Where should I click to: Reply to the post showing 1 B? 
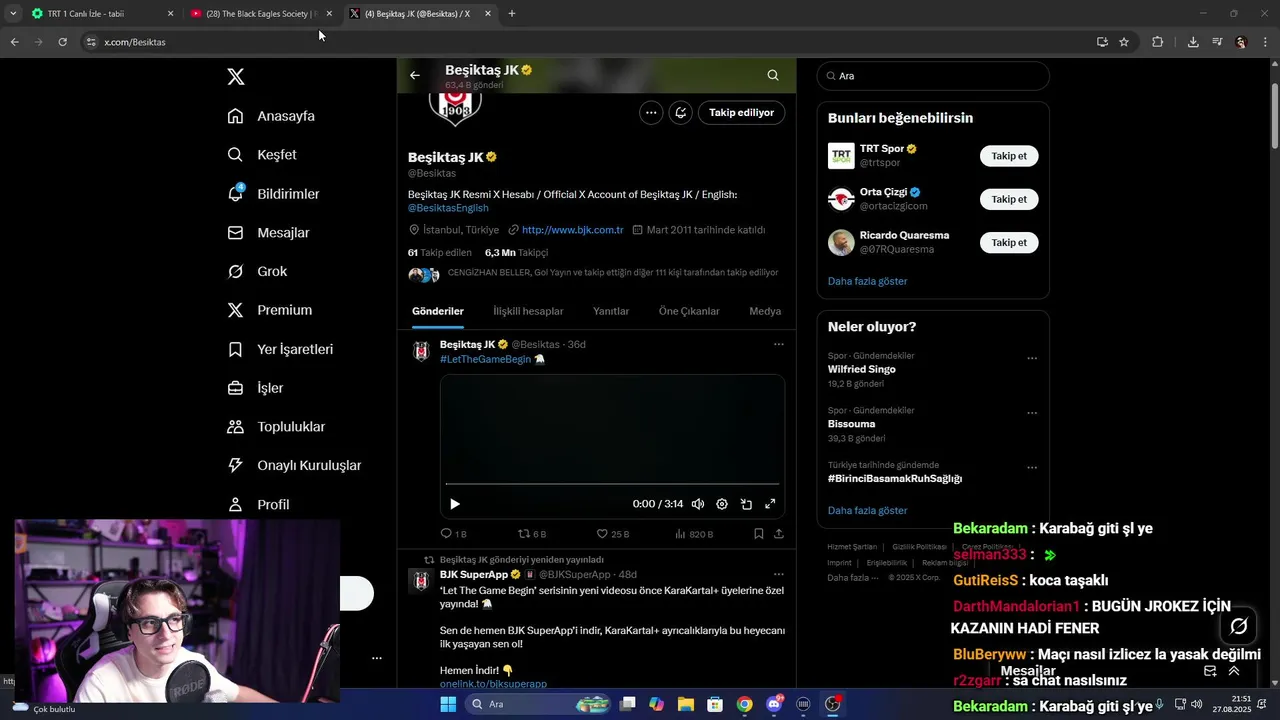(x=453, y=534)
